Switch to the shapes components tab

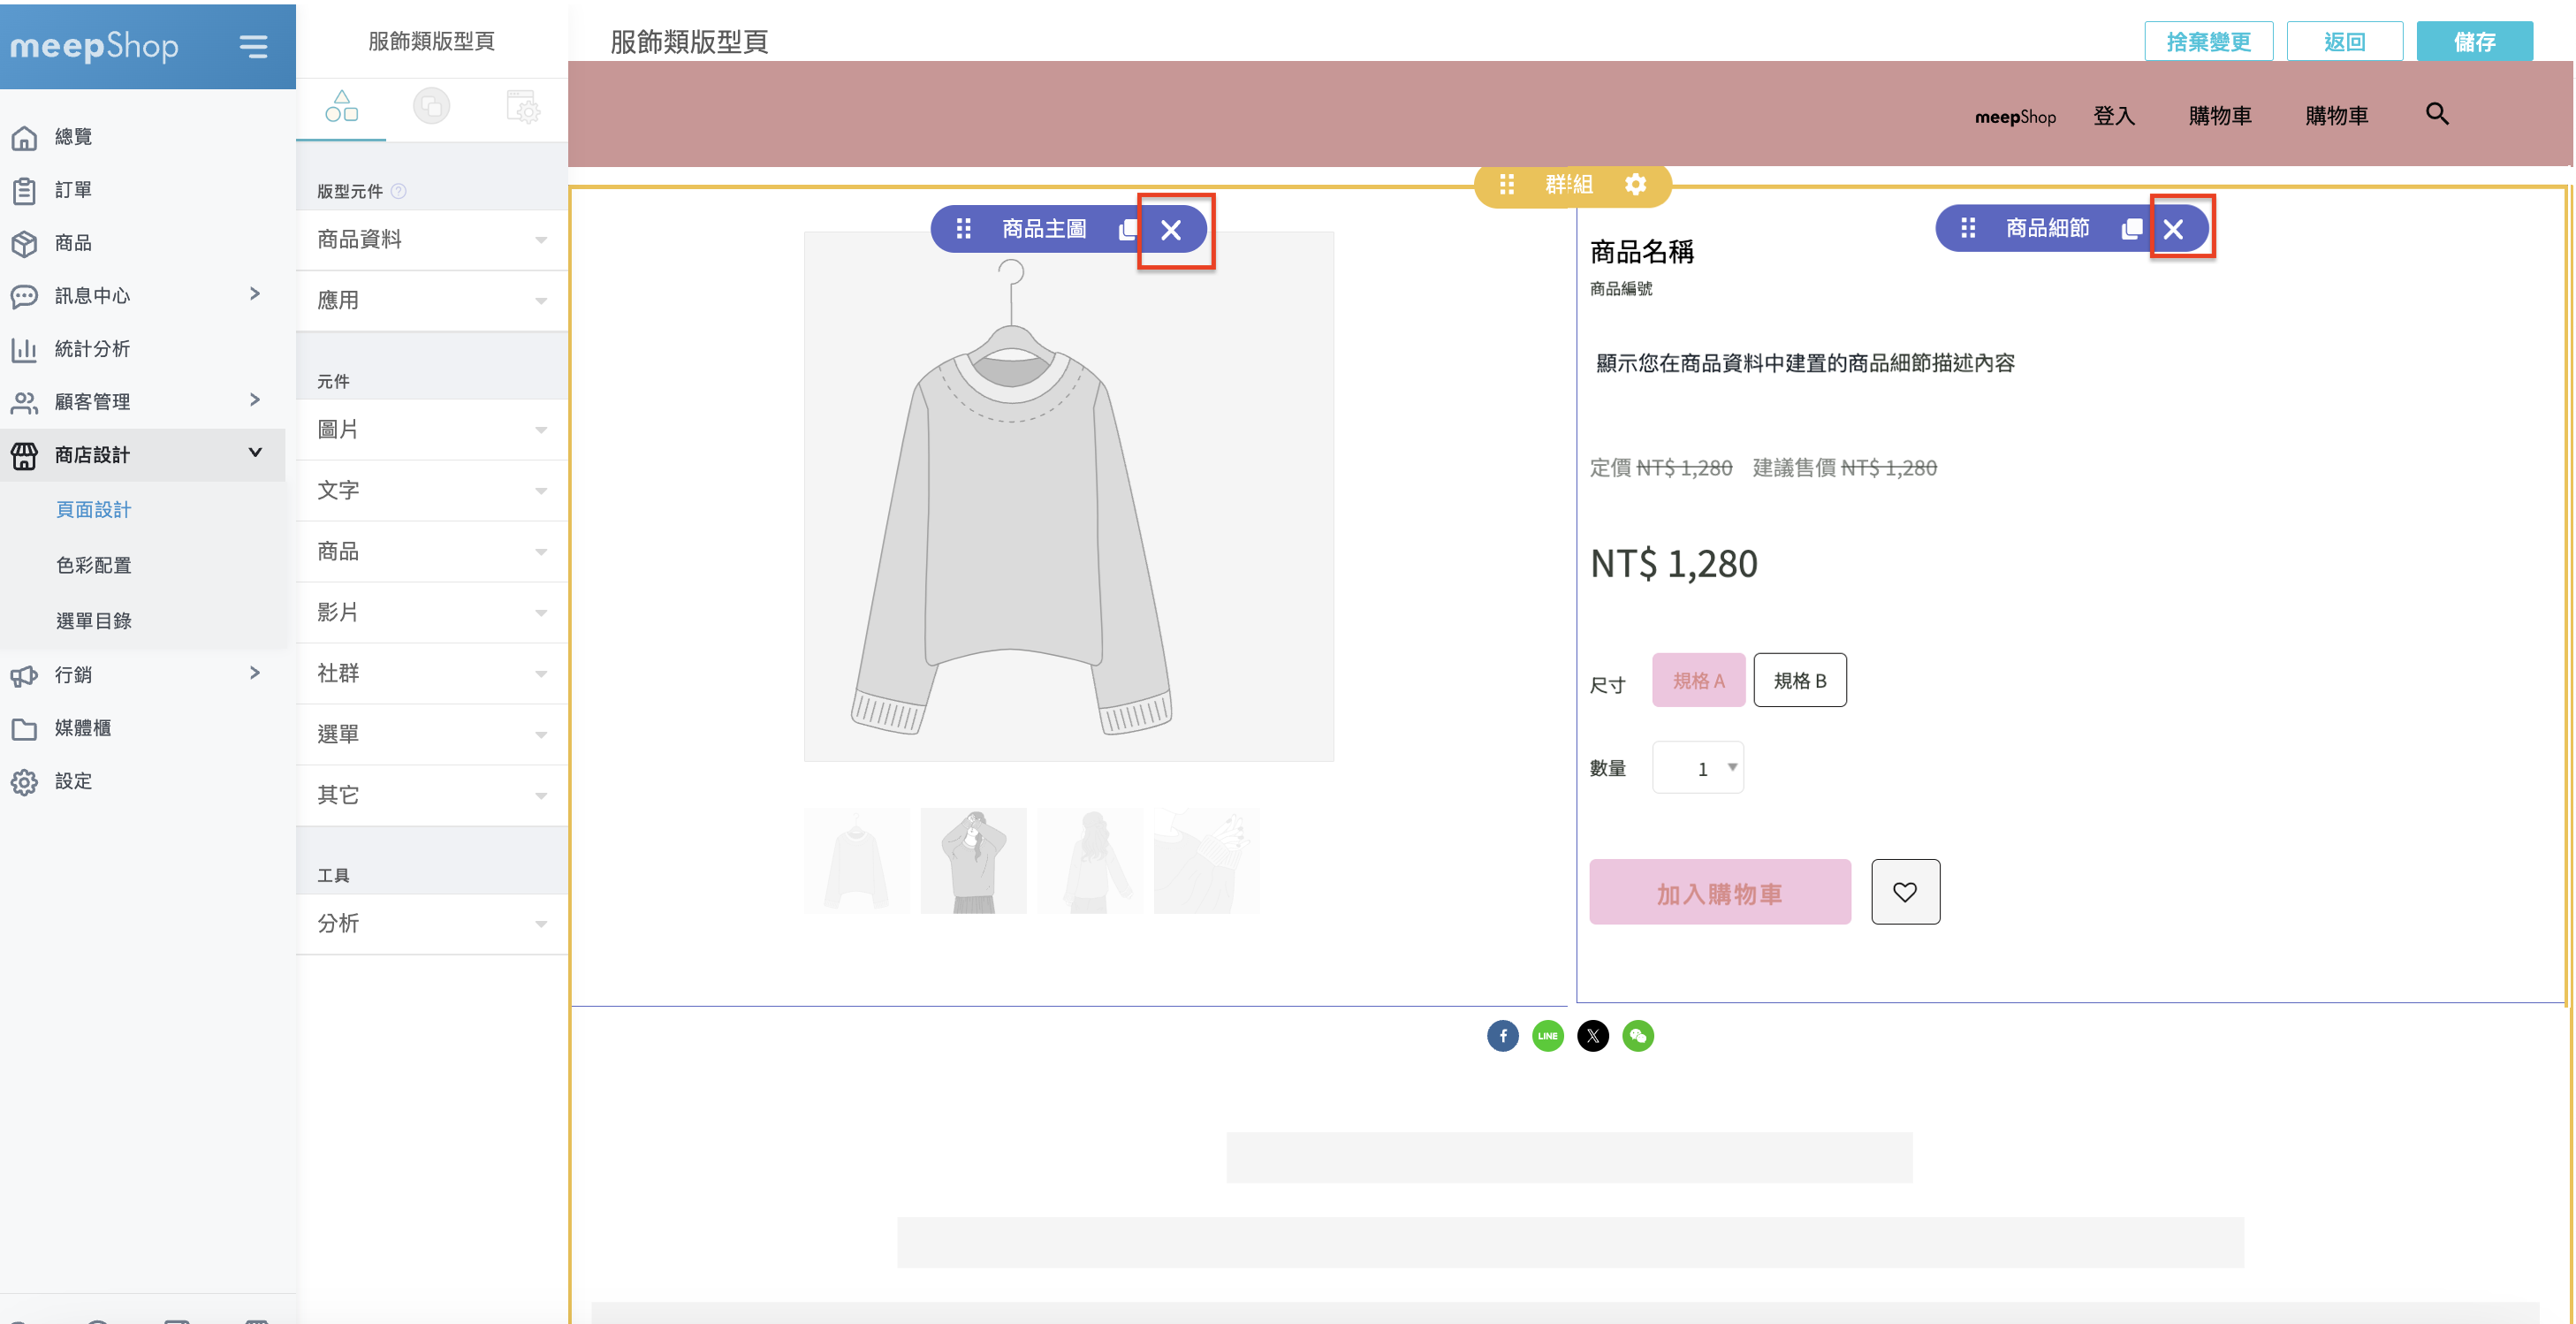pos(341,106)
